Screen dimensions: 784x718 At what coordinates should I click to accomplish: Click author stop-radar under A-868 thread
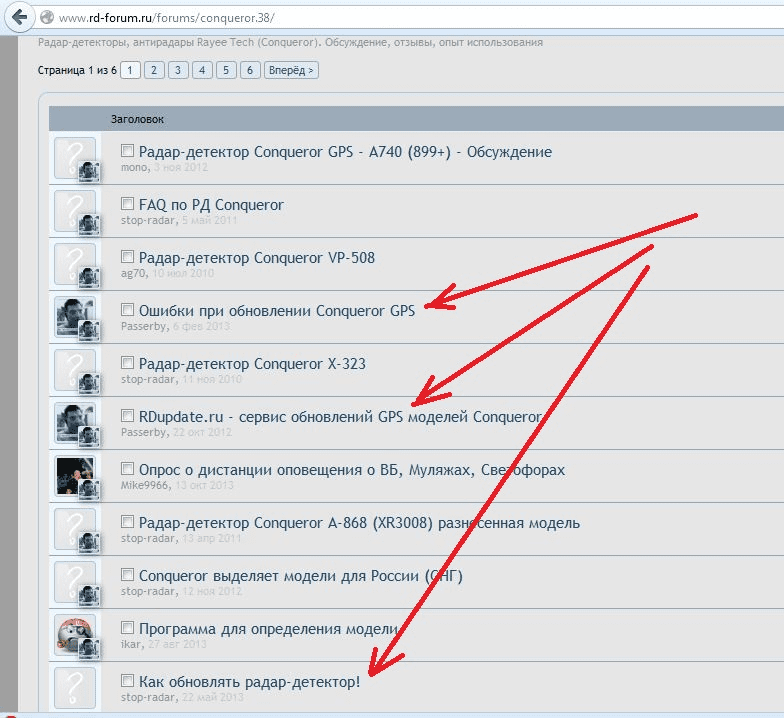pos(148,538)
